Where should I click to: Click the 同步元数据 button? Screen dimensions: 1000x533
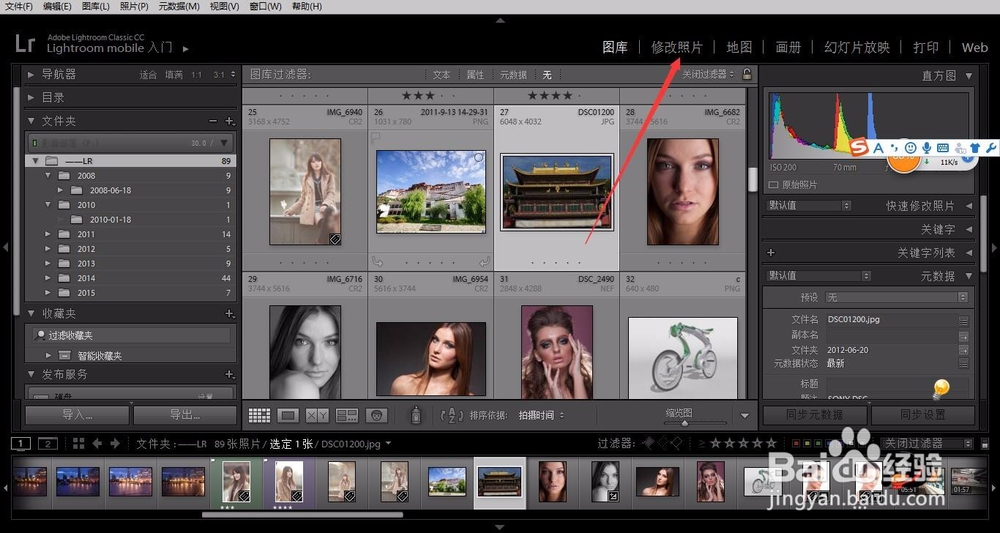pyautogui.click(x=814, y=415)
